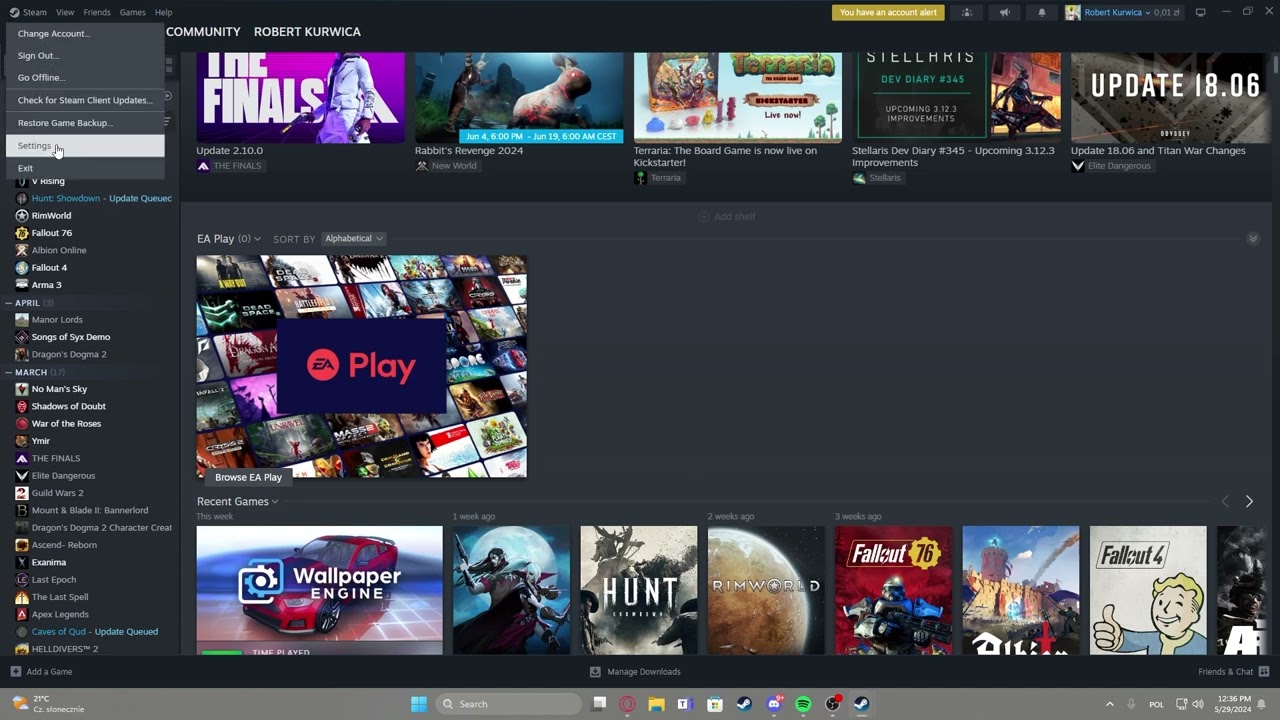Open the View menu
This screenshot has height=720, width=1280.
tap(65, 12)
